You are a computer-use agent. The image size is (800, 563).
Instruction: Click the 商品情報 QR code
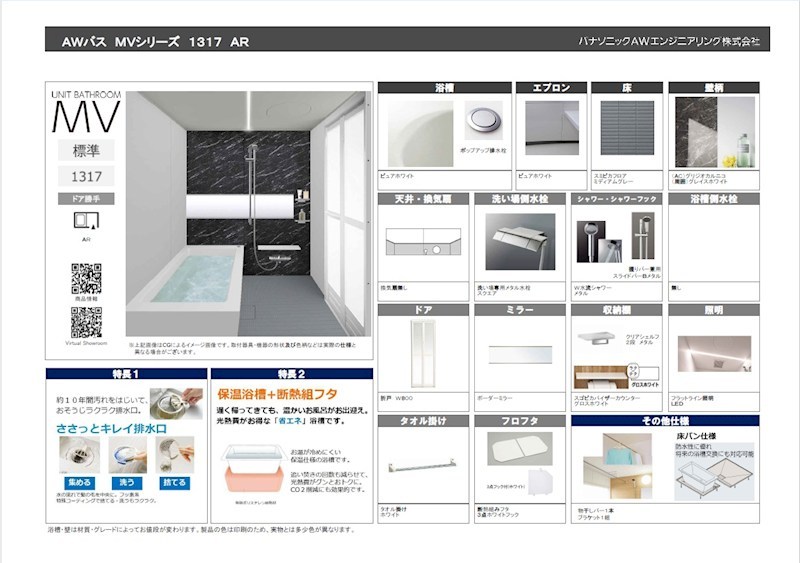click(x=86, y=278)
